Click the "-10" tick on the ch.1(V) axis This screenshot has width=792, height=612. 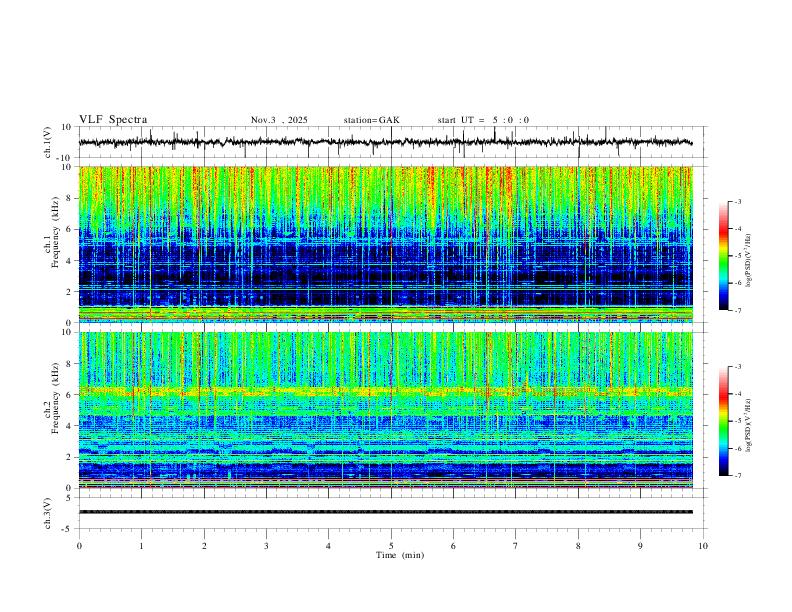point(66,158)
